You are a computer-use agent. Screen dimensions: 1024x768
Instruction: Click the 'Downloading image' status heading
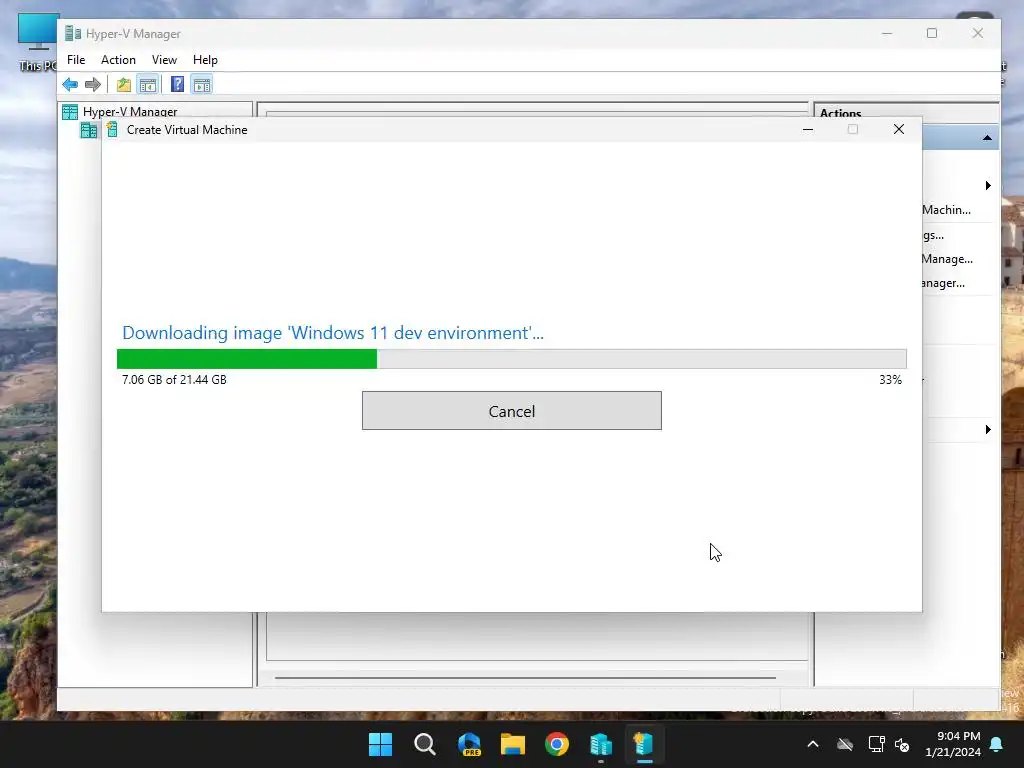[x=332, y=333]
